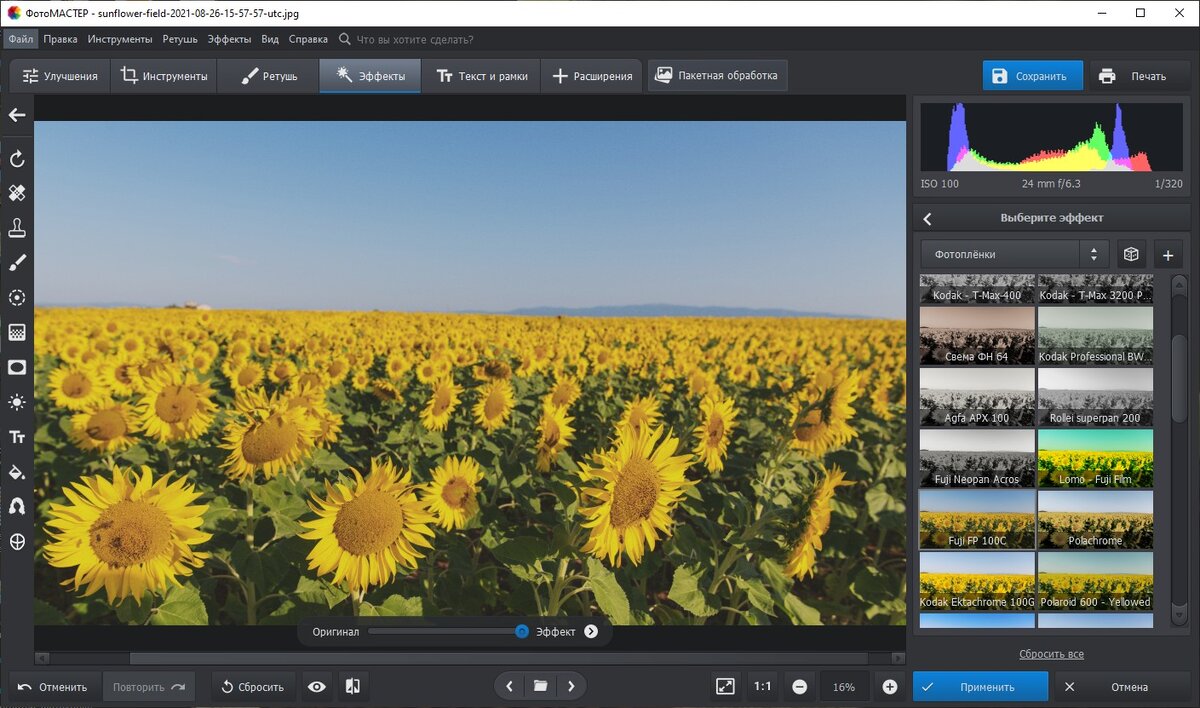Select the horseshoe-shaped tool in left toolbar
The height and width of the screenshot is (708, 1200).
point(17,507)
